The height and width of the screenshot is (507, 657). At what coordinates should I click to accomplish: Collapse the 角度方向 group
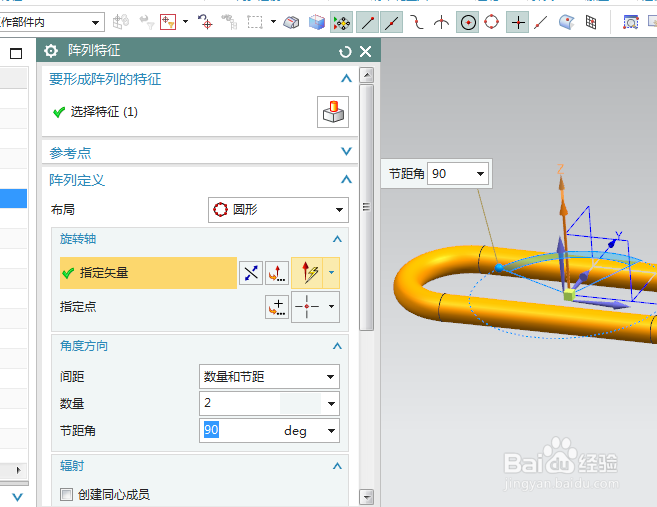337,346
